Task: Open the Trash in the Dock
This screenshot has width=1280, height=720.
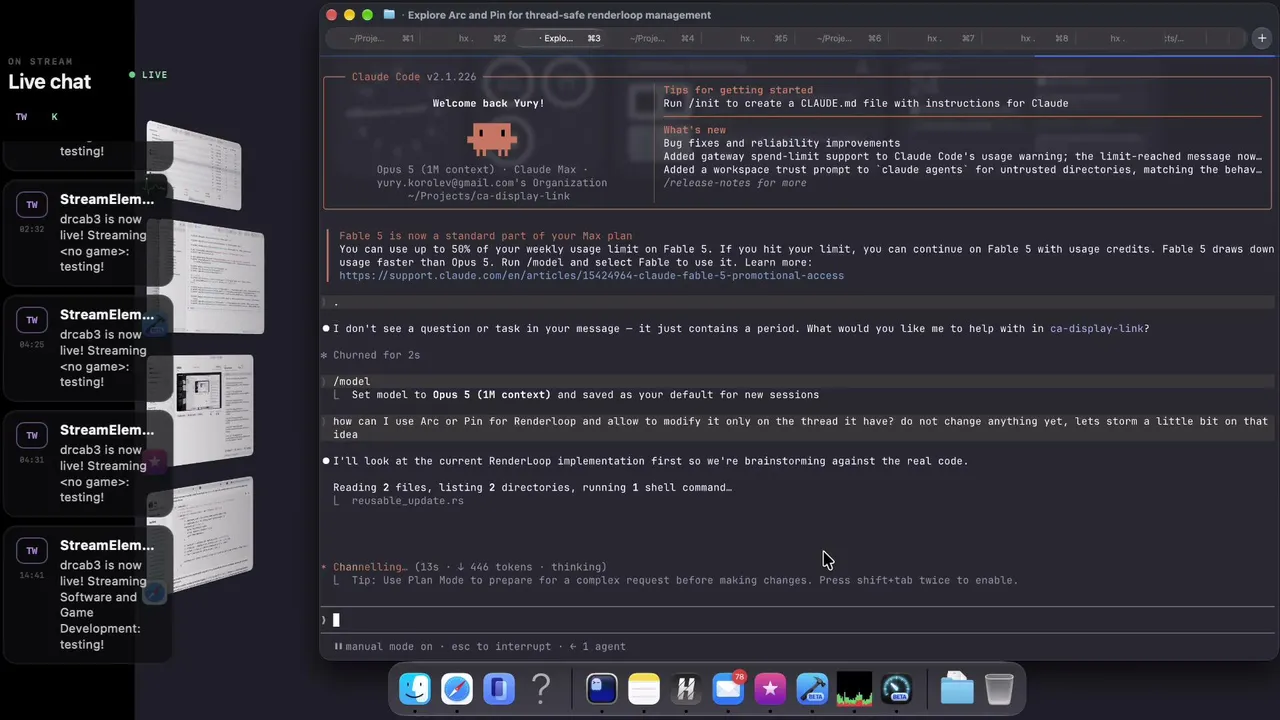Action: [999, 688]
